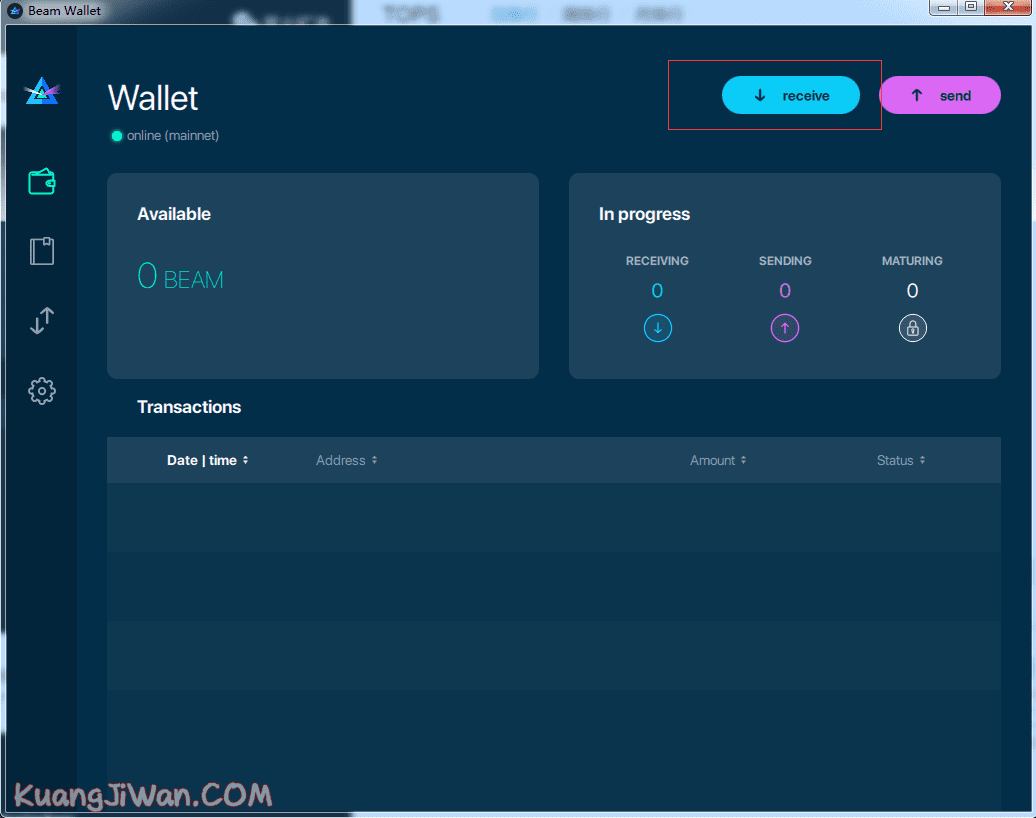Open wallet Settings via gear icon
This screenshot has height=818, width=1036.
[x=41, y=391]
